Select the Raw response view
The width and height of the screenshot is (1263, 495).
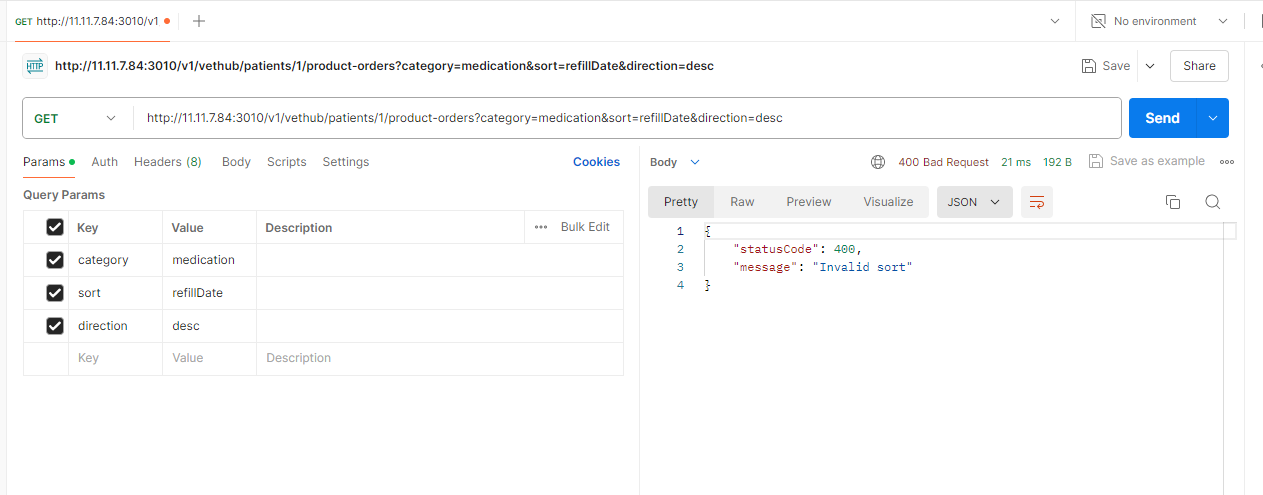coord(742,202)
